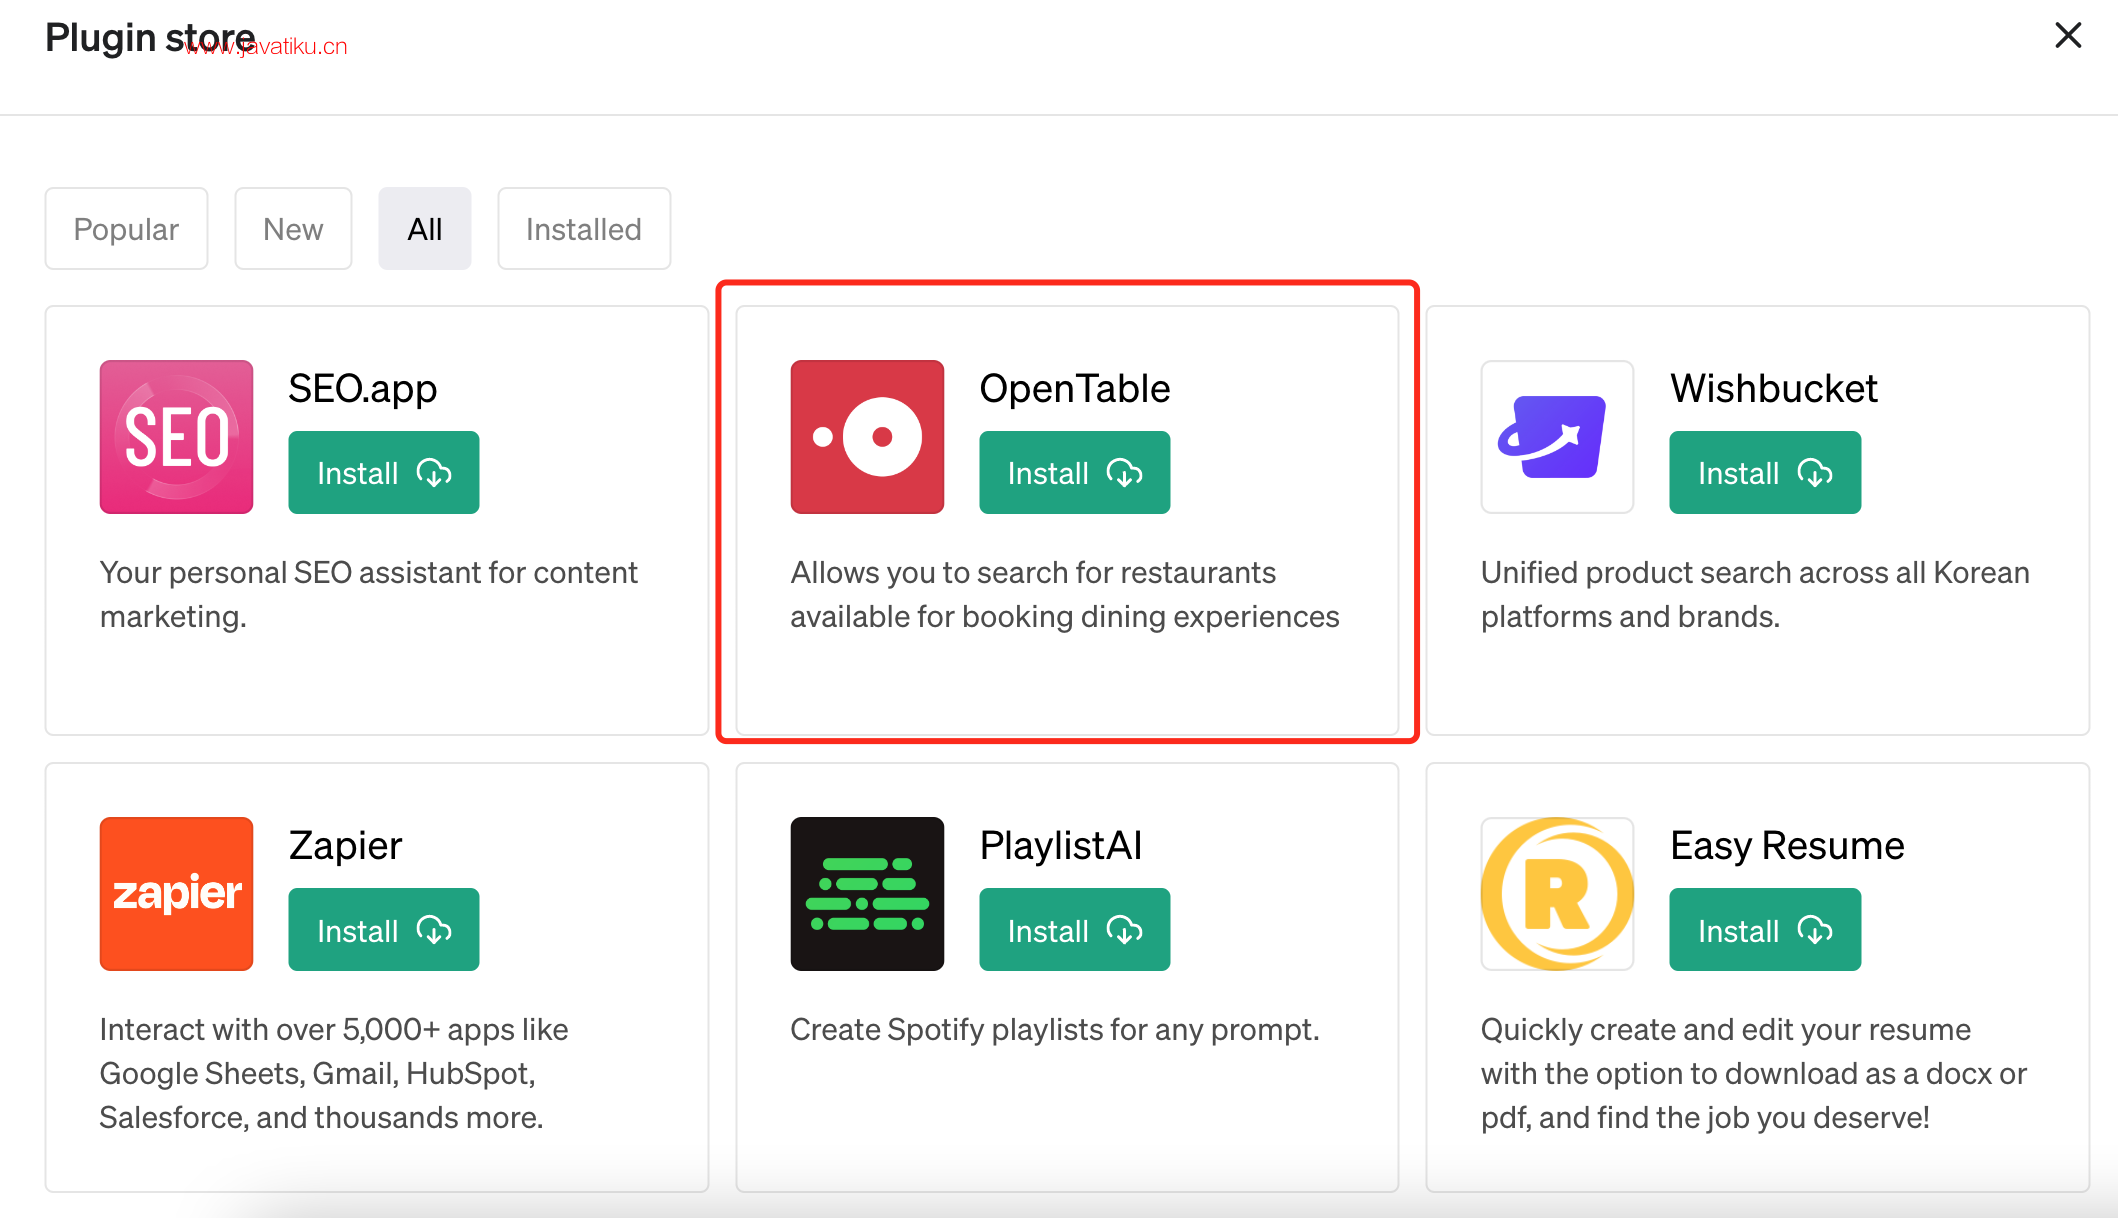Click the 'Plugin store' heading
This screenshot has width=2118, height=1218.
coord(150,38)
